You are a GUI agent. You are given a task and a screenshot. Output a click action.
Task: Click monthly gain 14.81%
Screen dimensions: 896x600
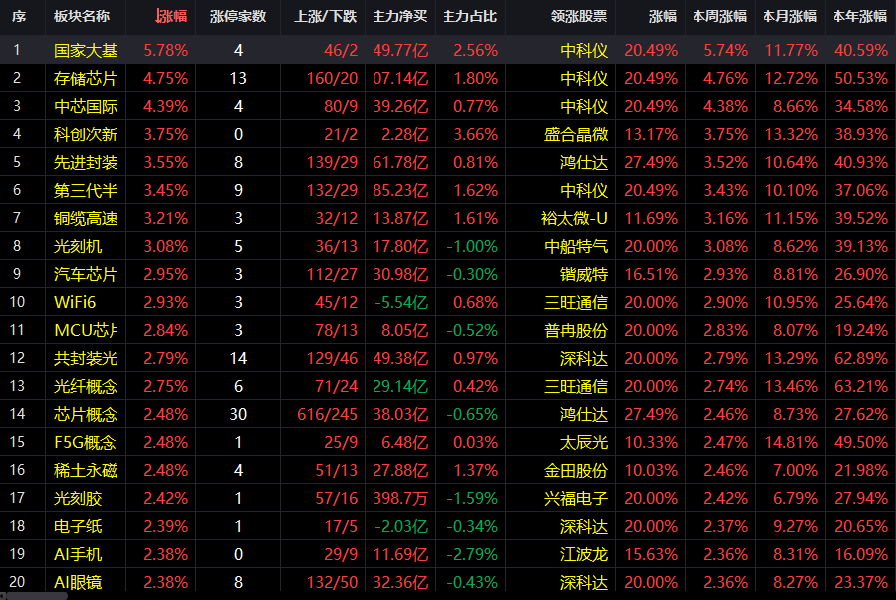tap(791, 442)
